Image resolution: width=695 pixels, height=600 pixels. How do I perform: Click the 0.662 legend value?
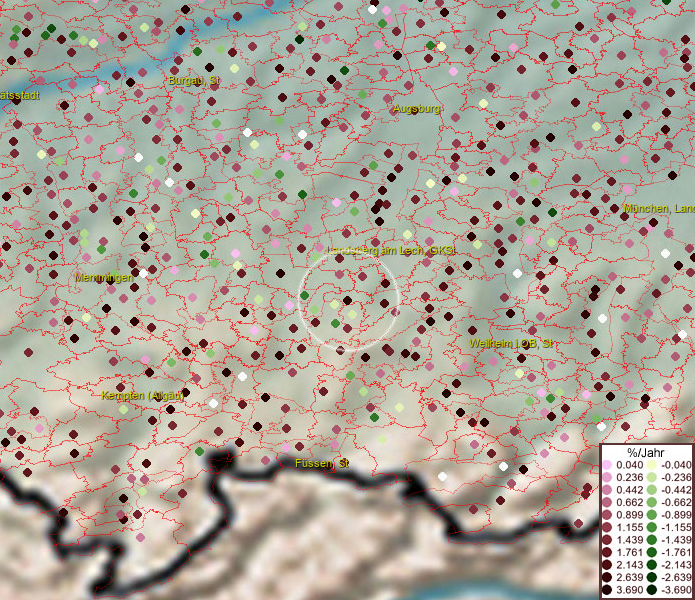click(629, 503)
